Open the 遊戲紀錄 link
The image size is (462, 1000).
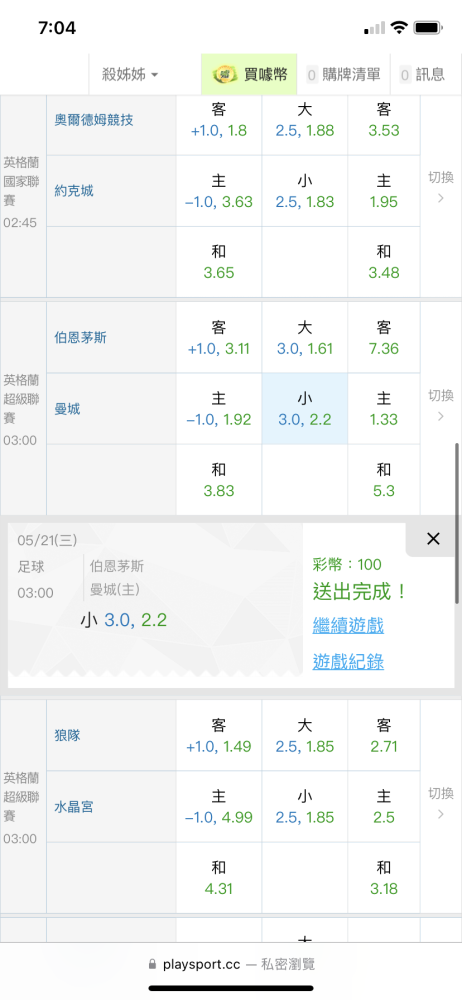(x=348, y=662)
